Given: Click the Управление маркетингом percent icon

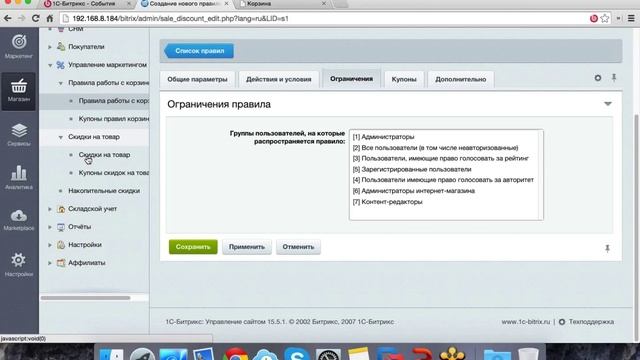Looking at the screenshot, I should coord(61,64).
